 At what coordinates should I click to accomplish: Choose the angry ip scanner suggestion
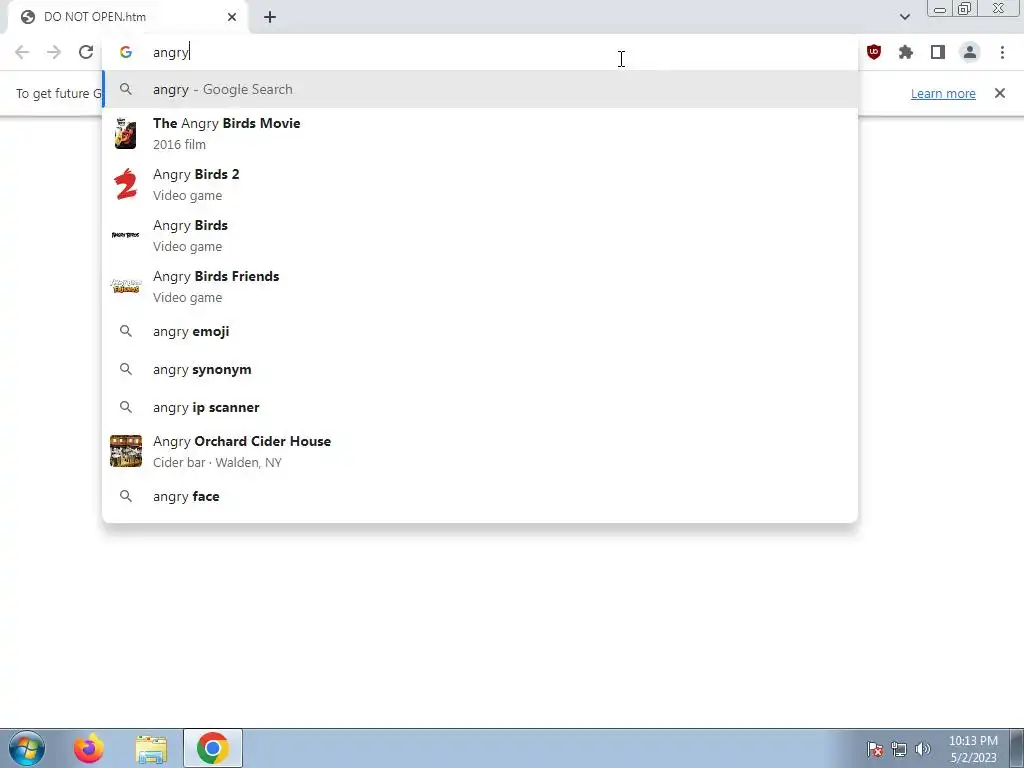(480, 407)
